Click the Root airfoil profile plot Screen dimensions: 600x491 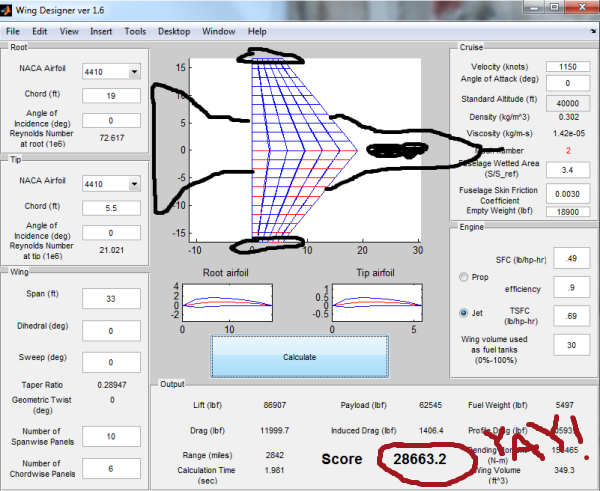pyautogui.click(x=225, y=303)
